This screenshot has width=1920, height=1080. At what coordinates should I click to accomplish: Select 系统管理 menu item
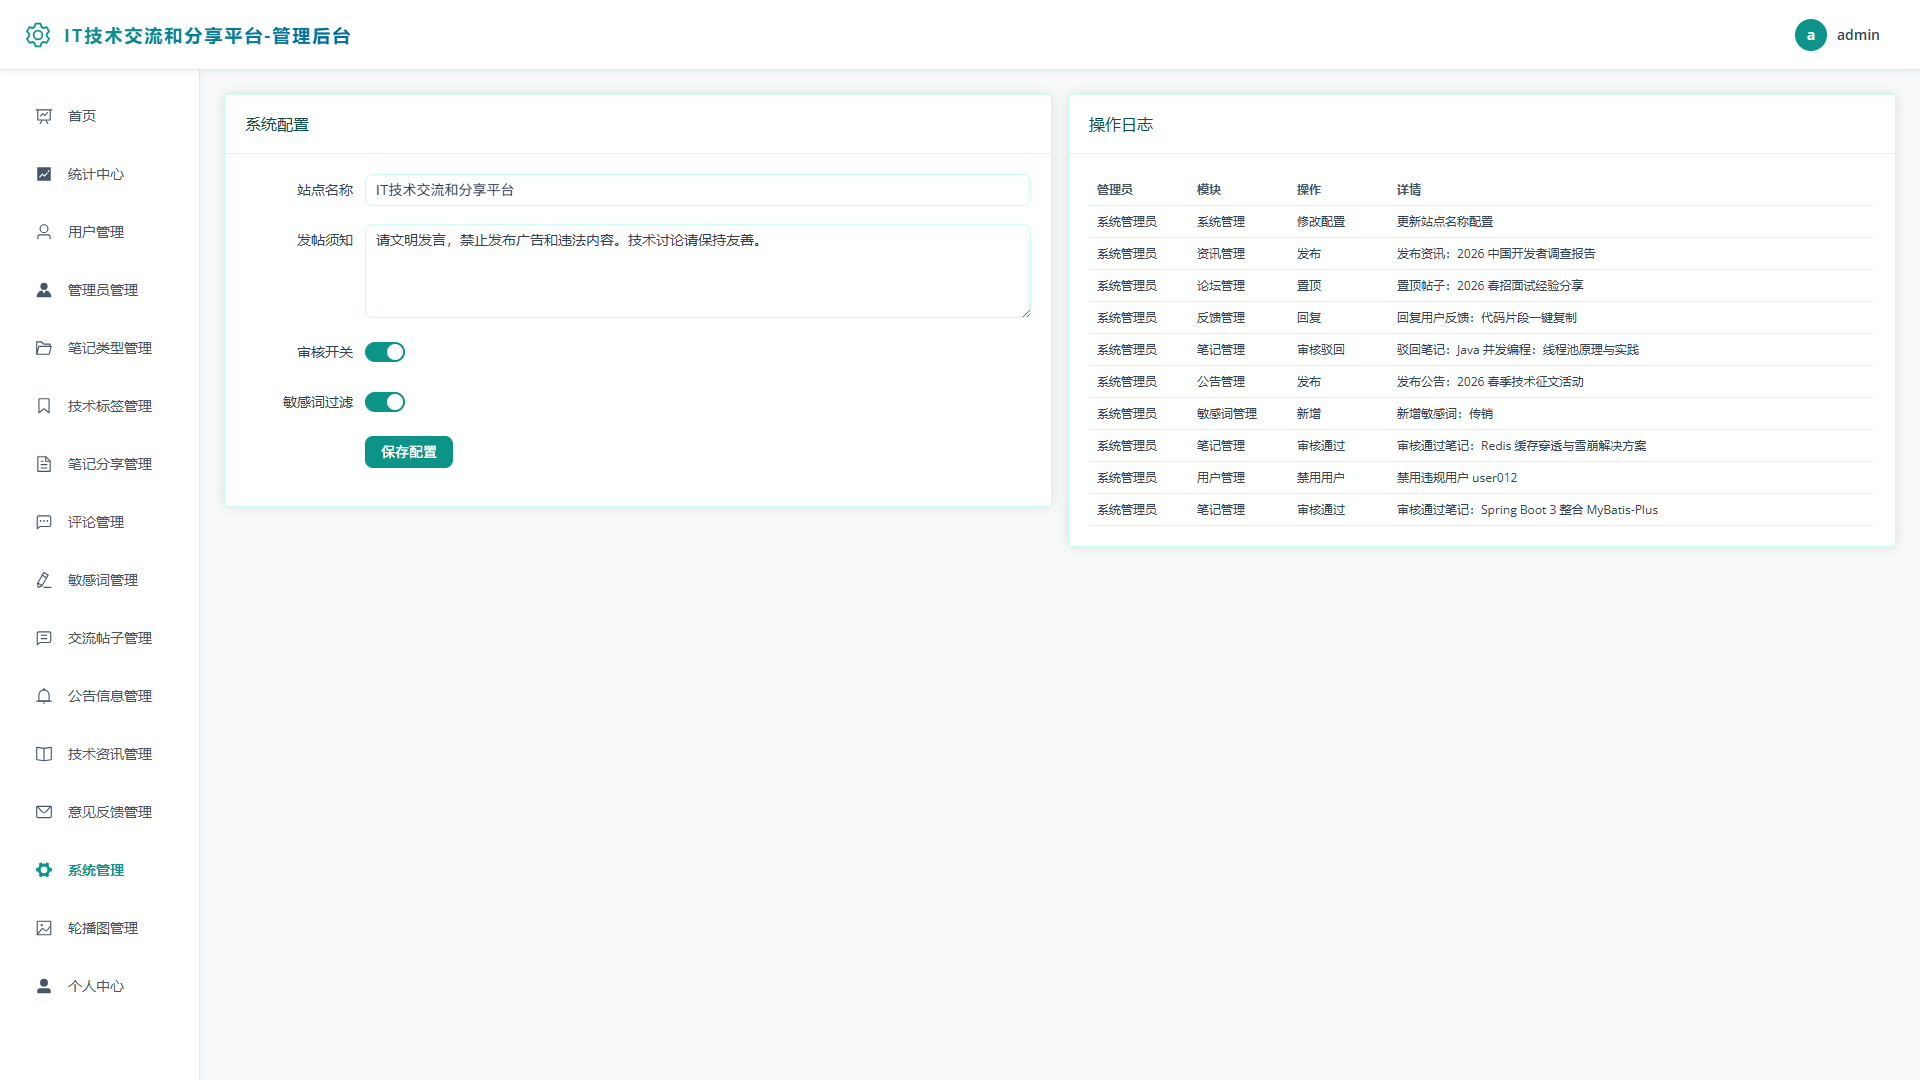coord(100,870)
